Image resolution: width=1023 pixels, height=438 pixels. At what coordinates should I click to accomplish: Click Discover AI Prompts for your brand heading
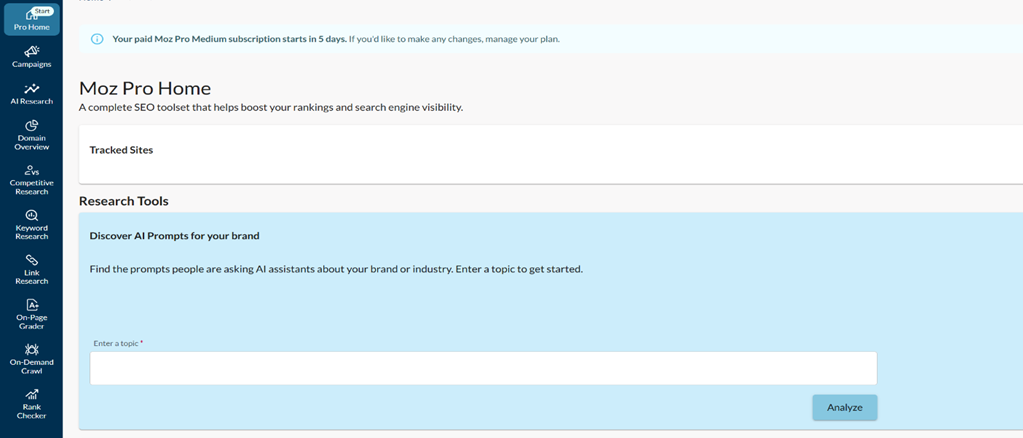[x=174, y=236]
